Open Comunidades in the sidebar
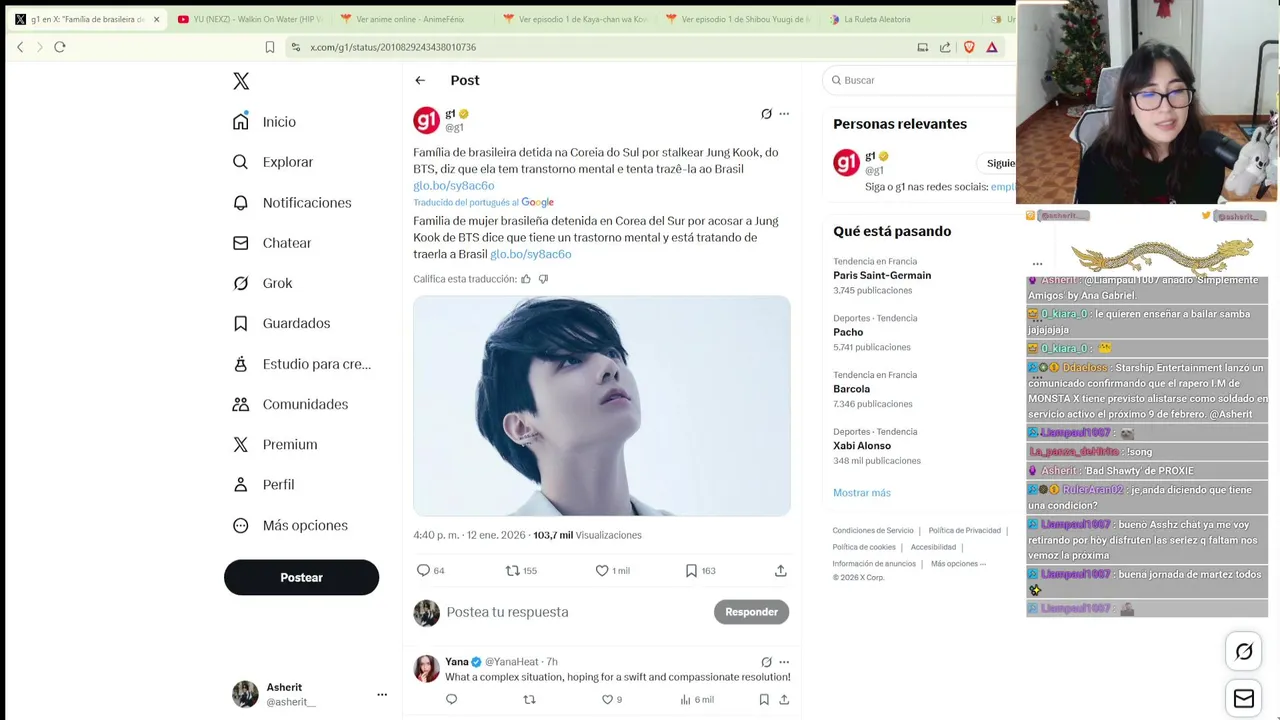Viewport: 1280px width, 720px height. 290,404
